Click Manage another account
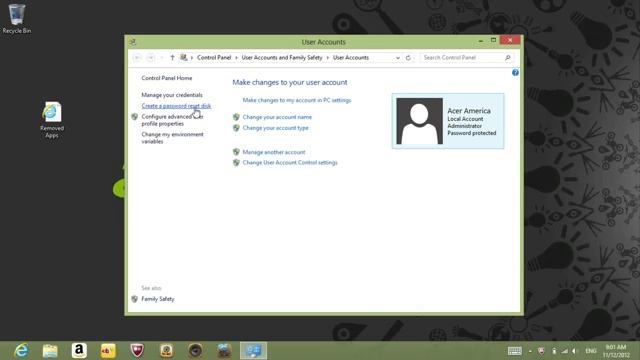The image size is (640, 360). pyautogui.click(x=274, y=152)
